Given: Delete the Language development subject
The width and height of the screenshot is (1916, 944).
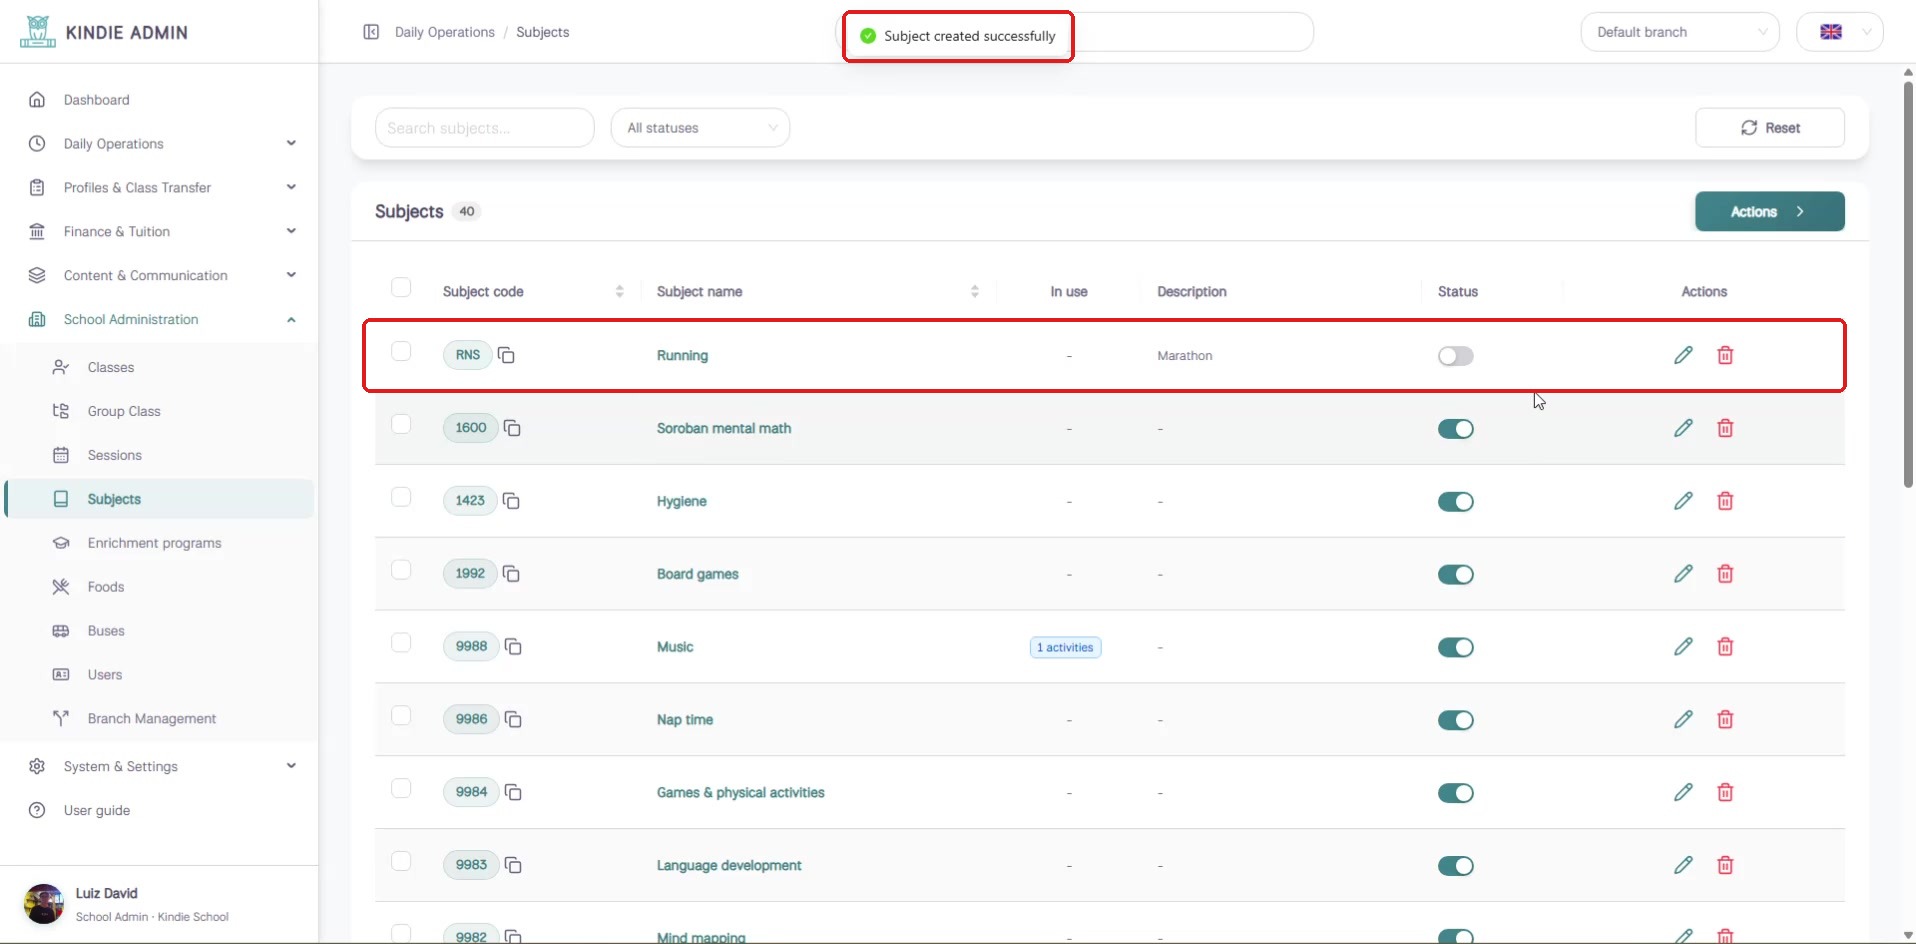Looking at the screenshot, I should click(1725, 866).
